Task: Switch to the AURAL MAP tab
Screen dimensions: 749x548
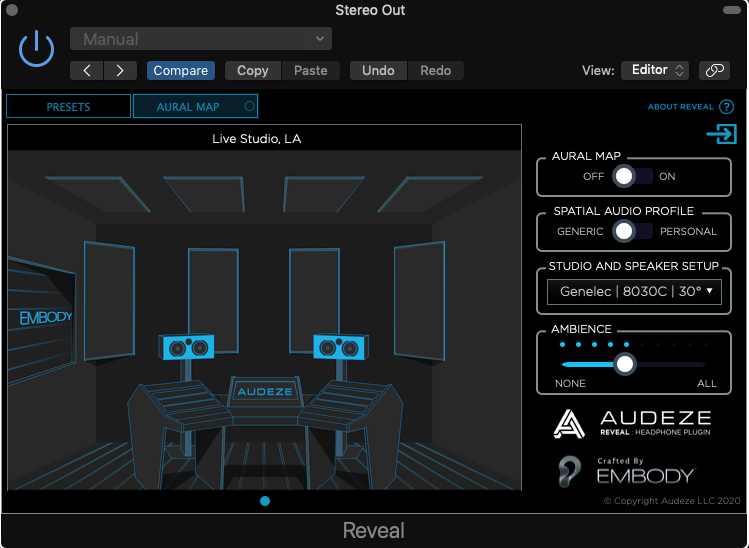Action: pos(195,106)
